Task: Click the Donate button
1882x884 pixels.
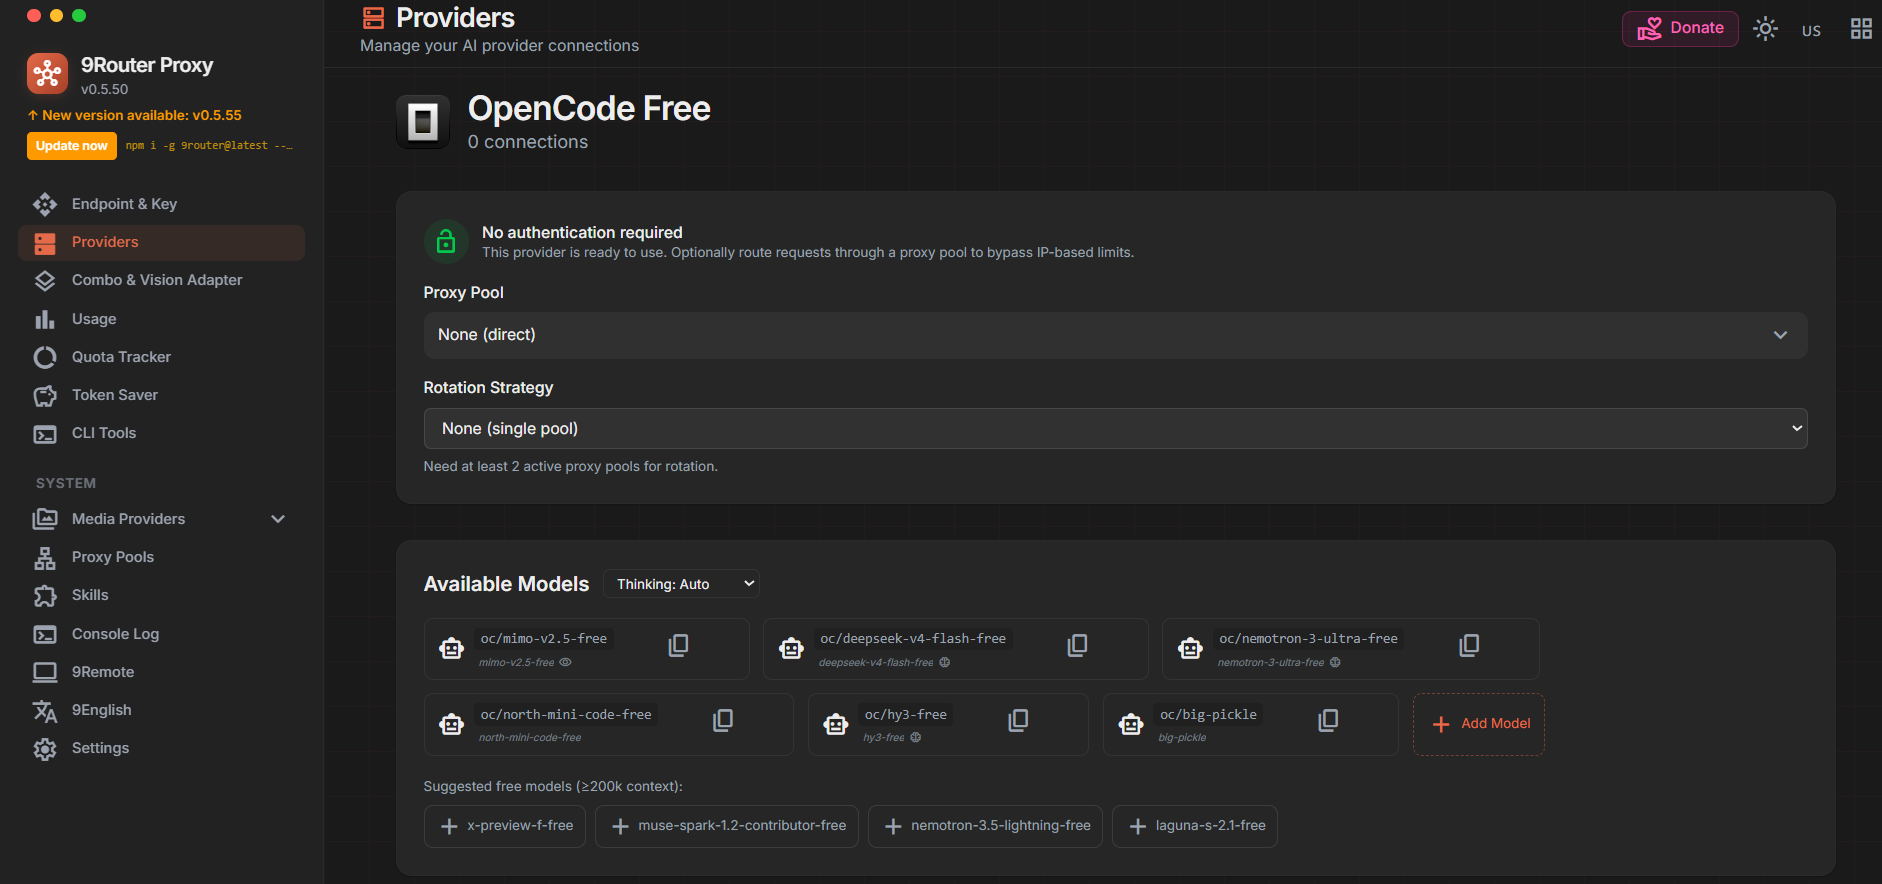Action: 1680,29
